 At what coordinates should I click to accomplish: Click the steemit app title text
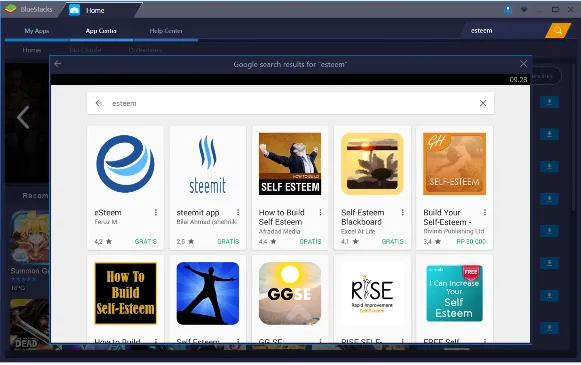pyautogui.click(x=198, y=213)
